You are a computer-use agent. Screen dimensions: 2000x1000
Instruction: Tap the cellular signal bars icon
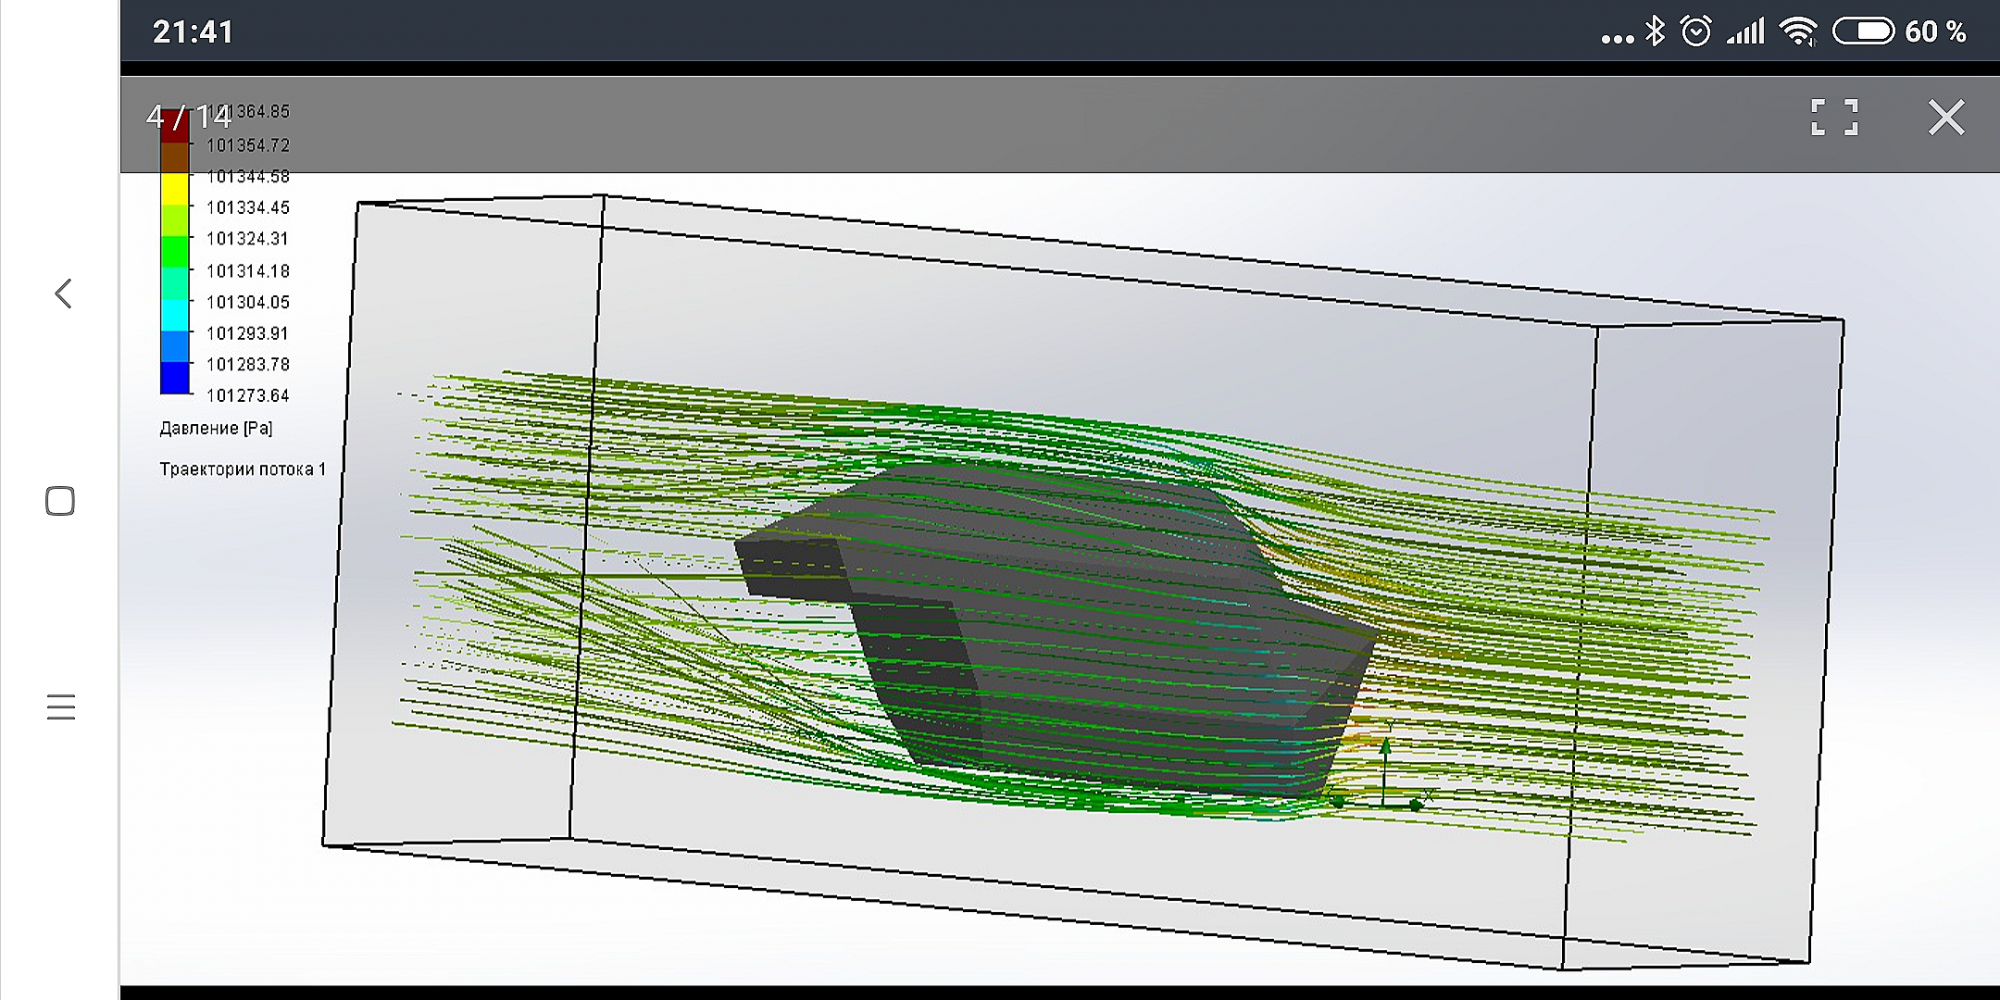[x=1746, y=32]
